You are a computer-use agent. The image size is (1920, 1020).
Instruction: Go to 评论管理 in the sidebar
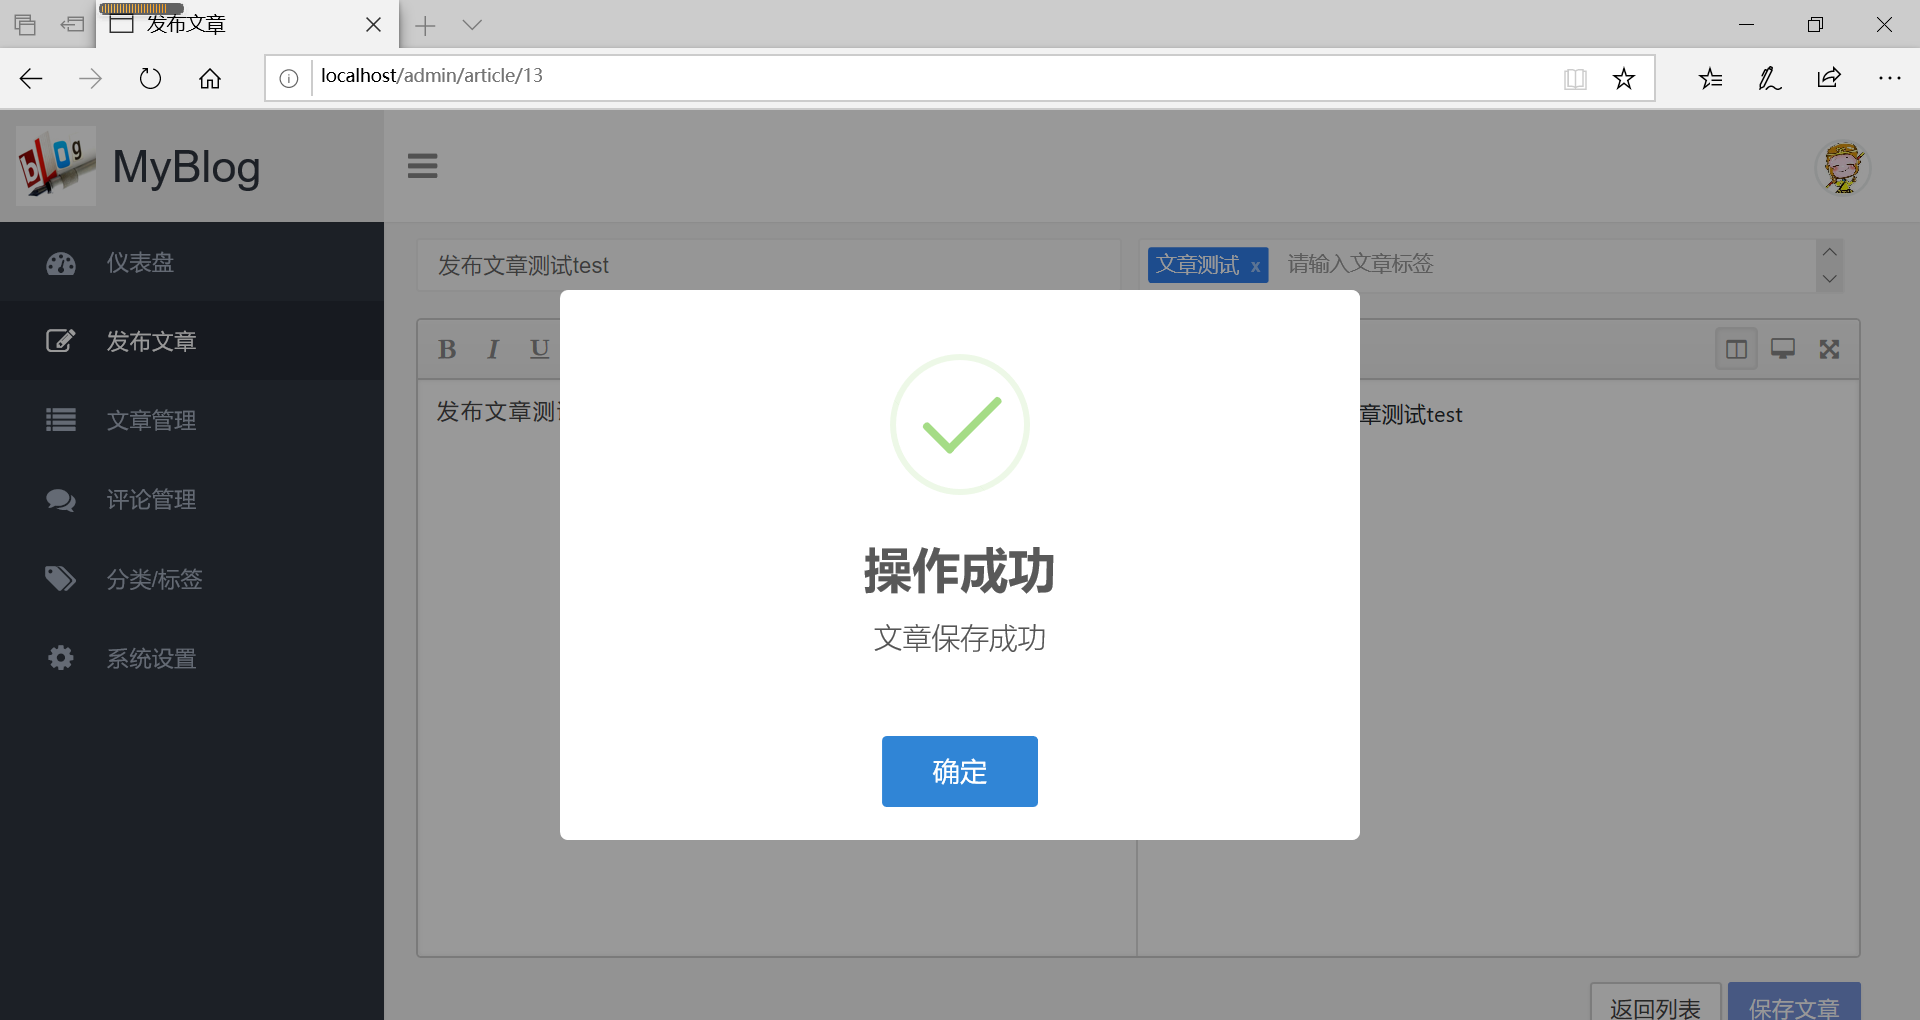point(192,499)
